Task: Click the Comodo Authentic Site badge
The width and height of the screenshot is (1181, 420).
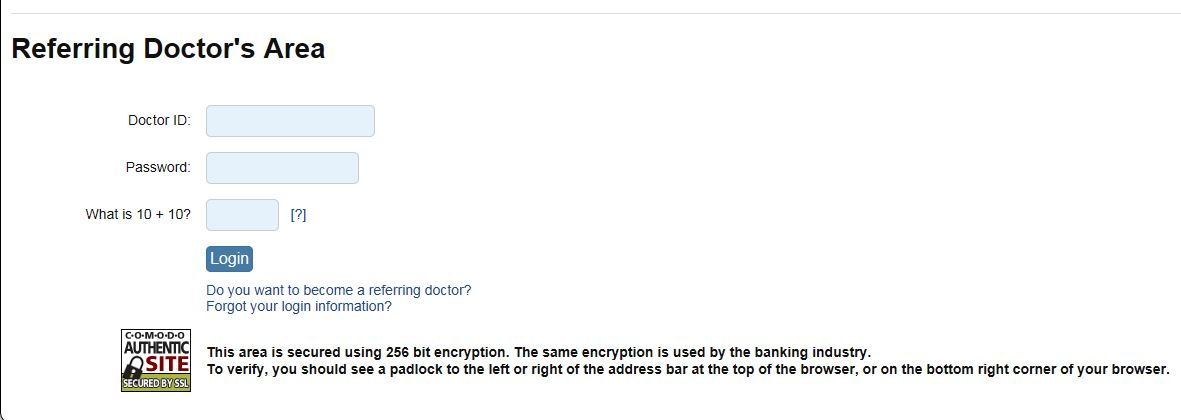Action: pyautogui.click(x=155, y=360)
